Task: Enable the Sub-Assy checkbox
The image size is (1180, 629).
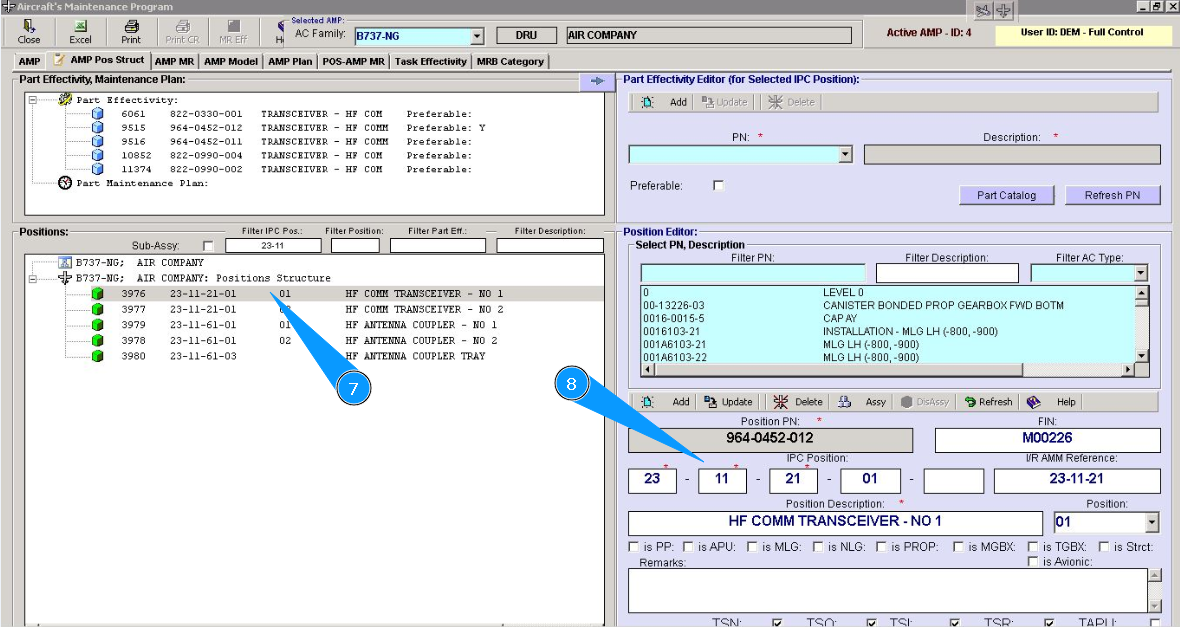Action: (x=208, y=246)
